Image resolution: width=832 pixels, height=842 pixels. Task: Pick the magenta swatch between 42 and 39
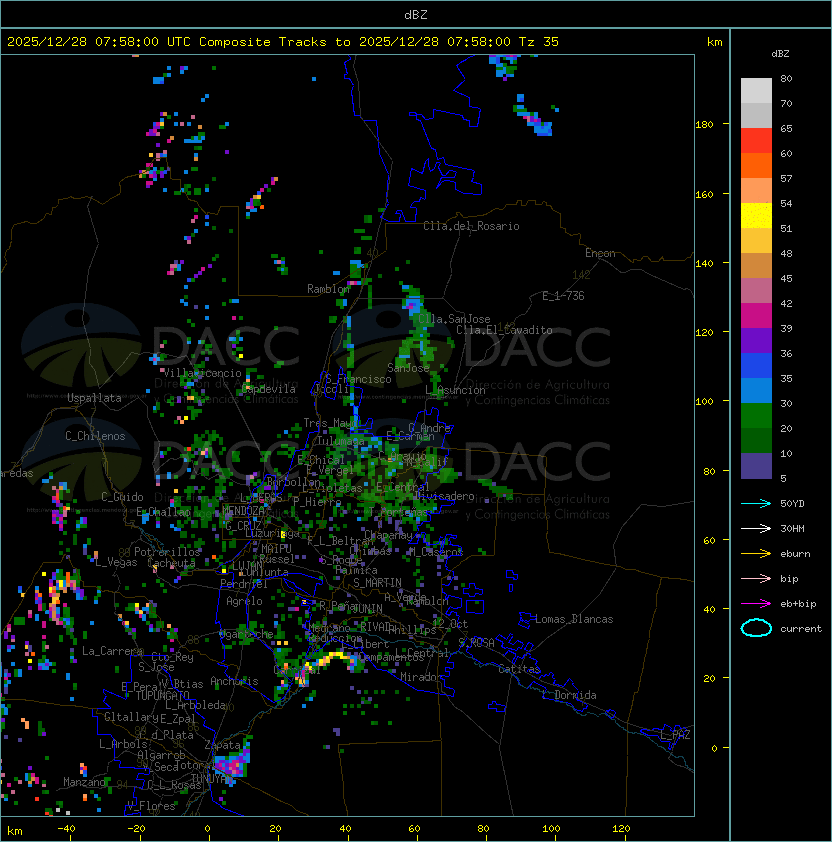756,316
